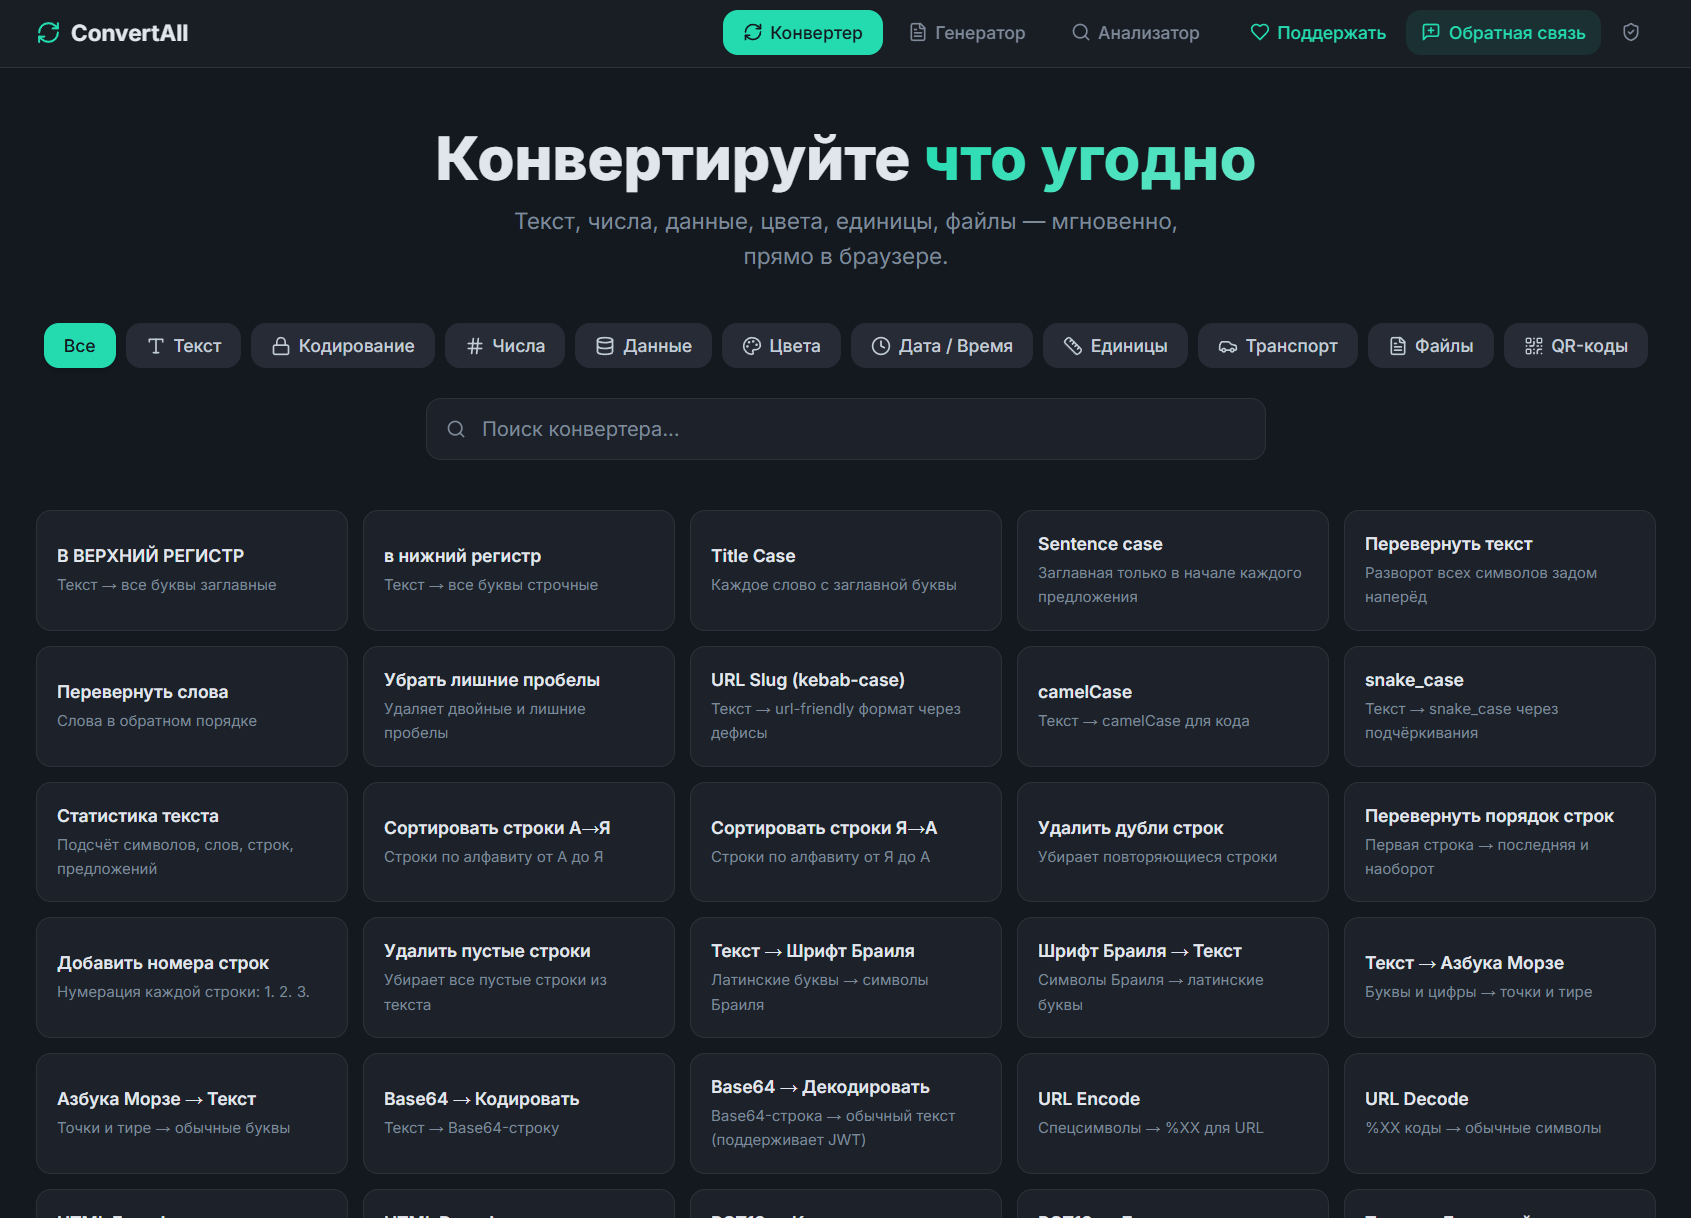Click the QR icon on QR-коды filter

point(1534,346)
